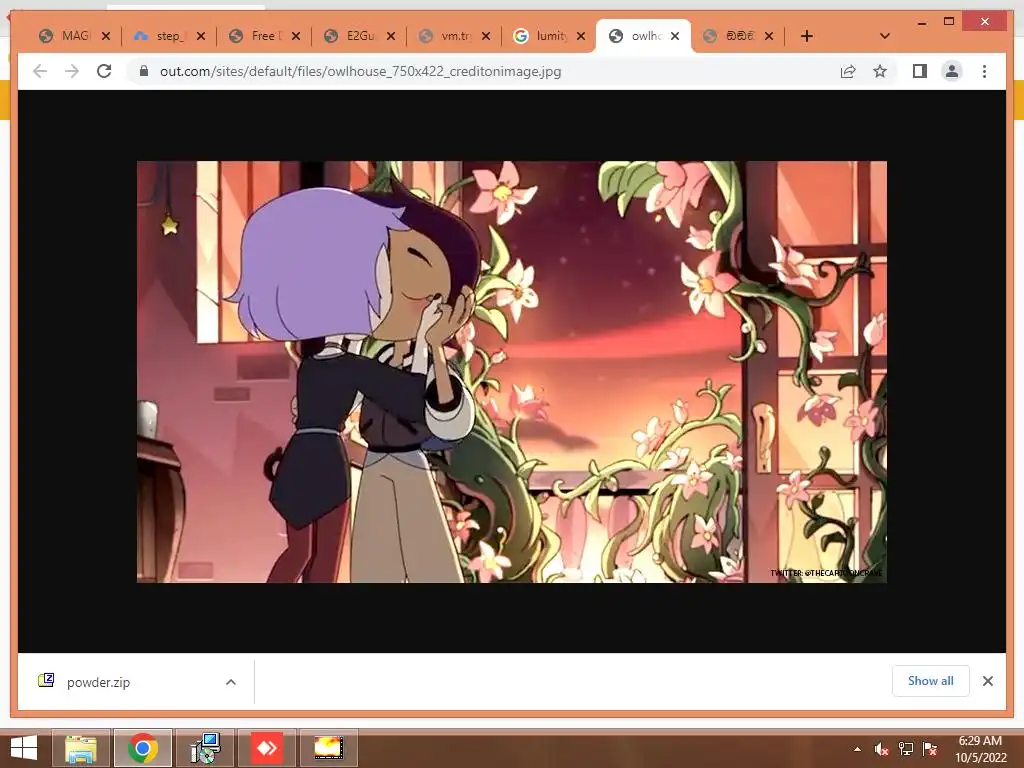Close the lumity tab
The image size is (1024, 768).
(581, 36)
